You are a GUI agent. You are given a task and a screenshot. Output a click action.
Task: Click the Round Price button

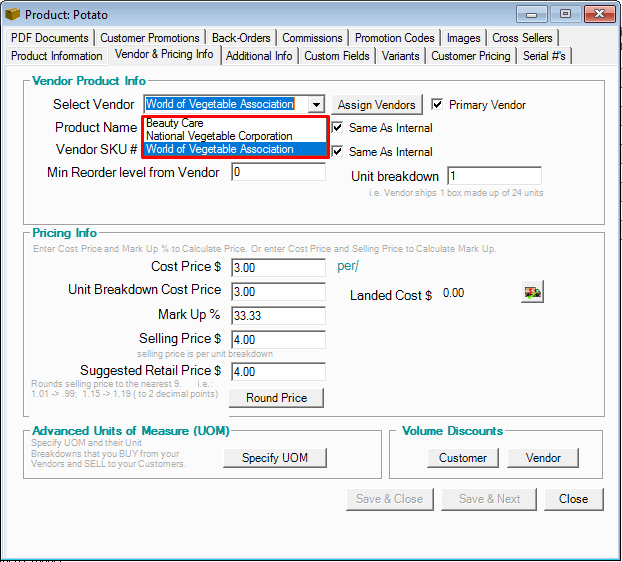click(x=276, y=397)
